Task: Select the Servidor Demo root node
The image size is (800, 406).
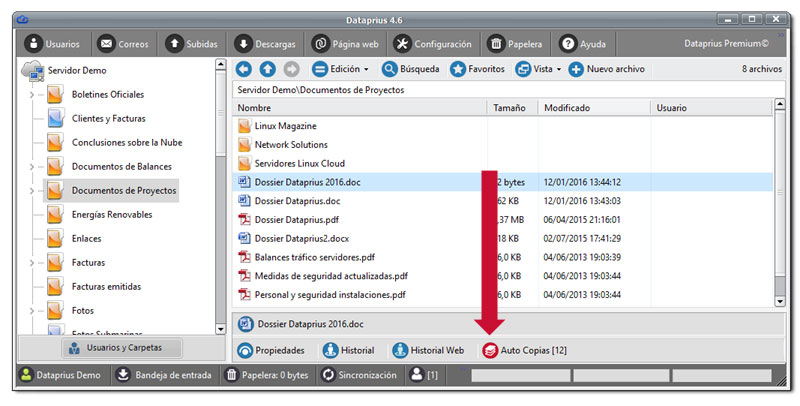Action: 77,70
